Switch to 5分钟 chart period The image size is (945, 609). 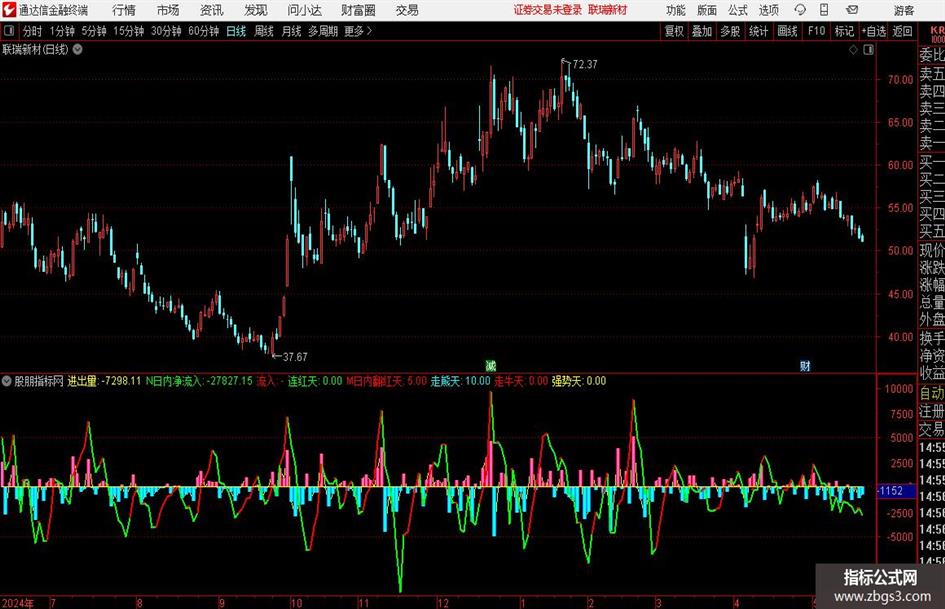point(93,31)
